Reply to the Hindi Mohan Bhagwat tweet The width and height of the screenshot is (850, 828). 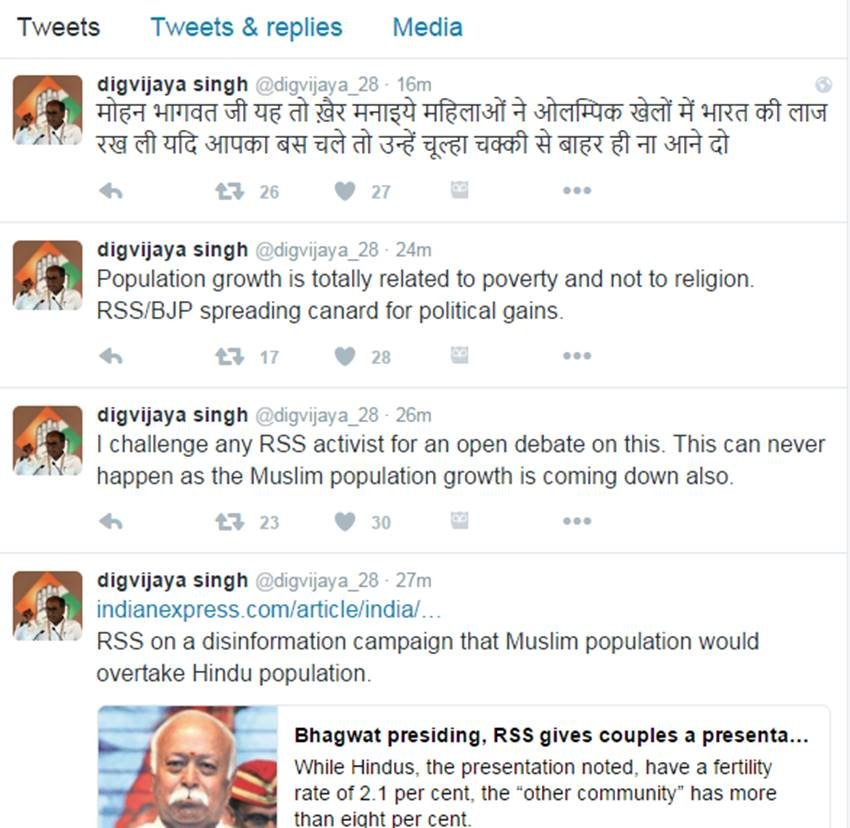click(111, 191)
